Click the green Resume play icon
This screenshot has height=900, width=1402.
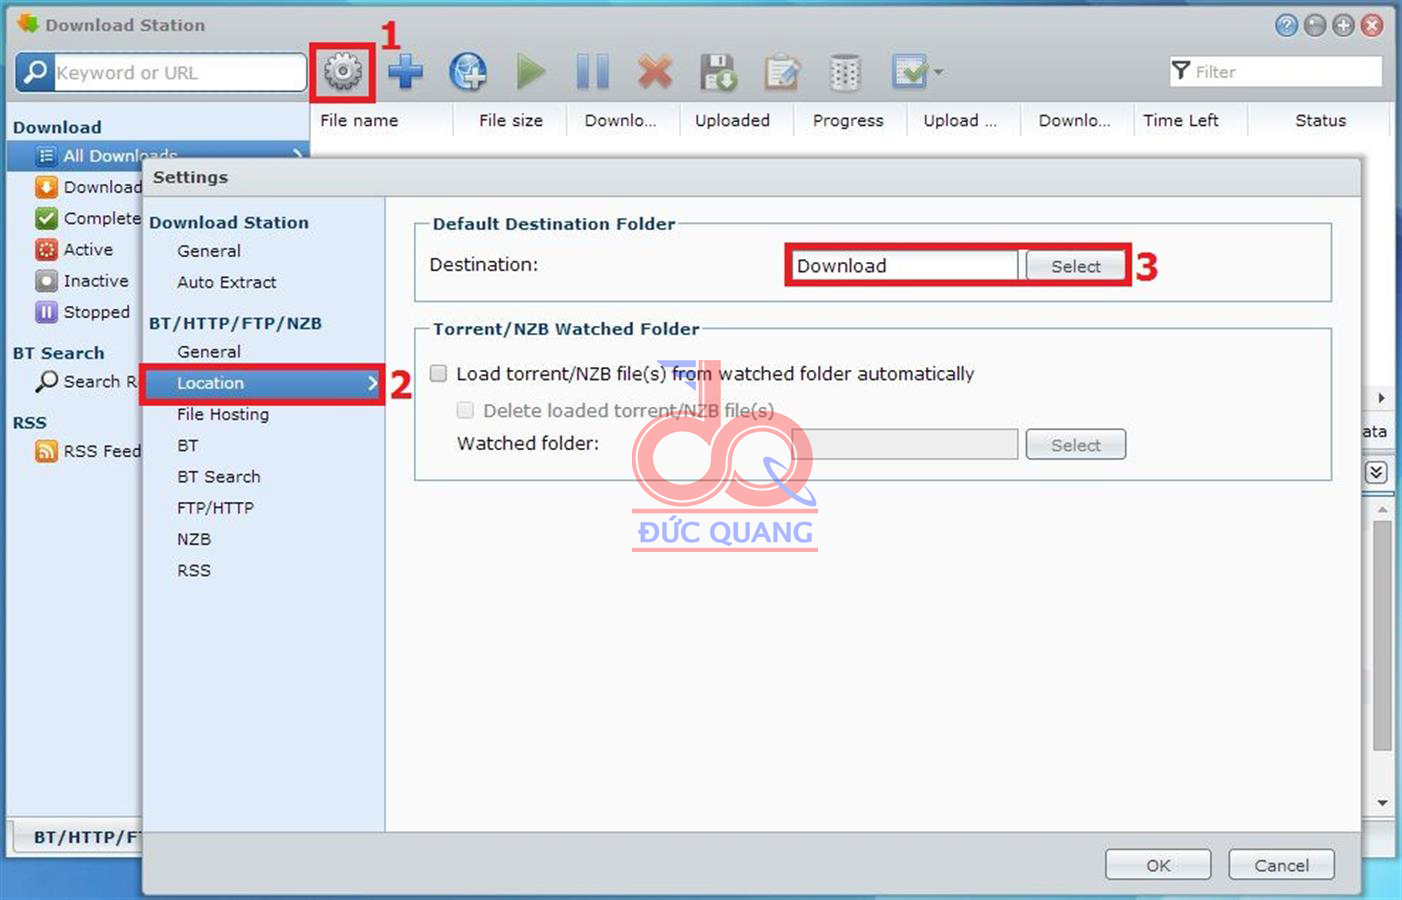531,72
